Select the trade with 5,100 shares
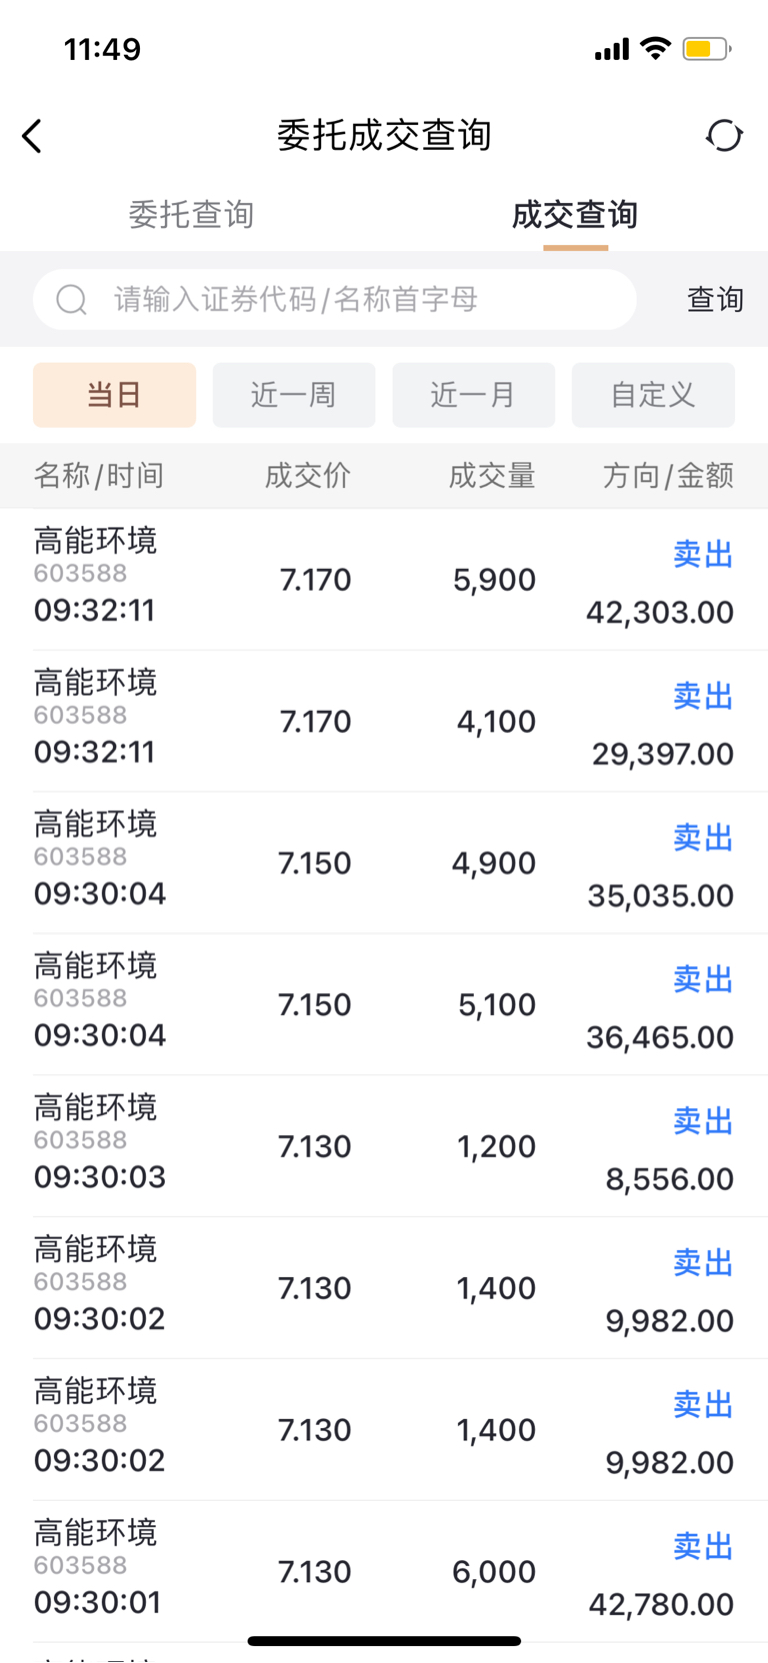 point(384,1005)
